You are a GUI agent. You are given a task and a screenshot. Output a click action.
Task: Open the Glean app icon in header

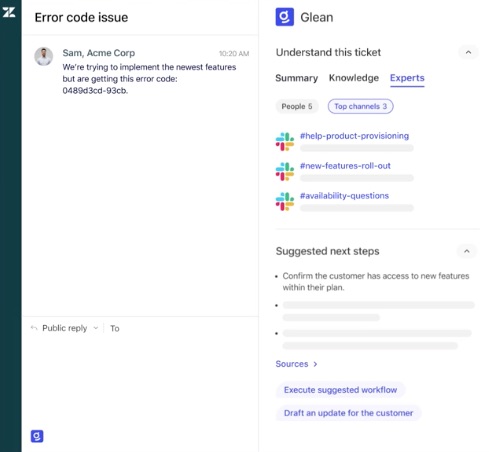click(x=284, y=17)
